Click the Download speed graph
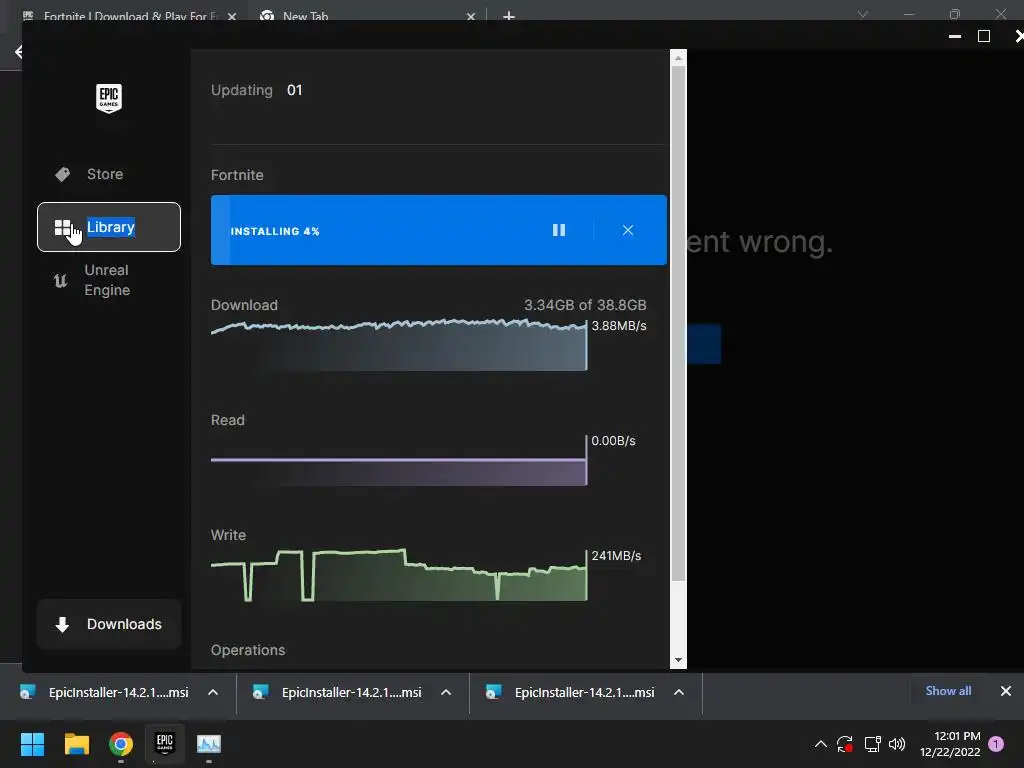 (x=398, y=345)
